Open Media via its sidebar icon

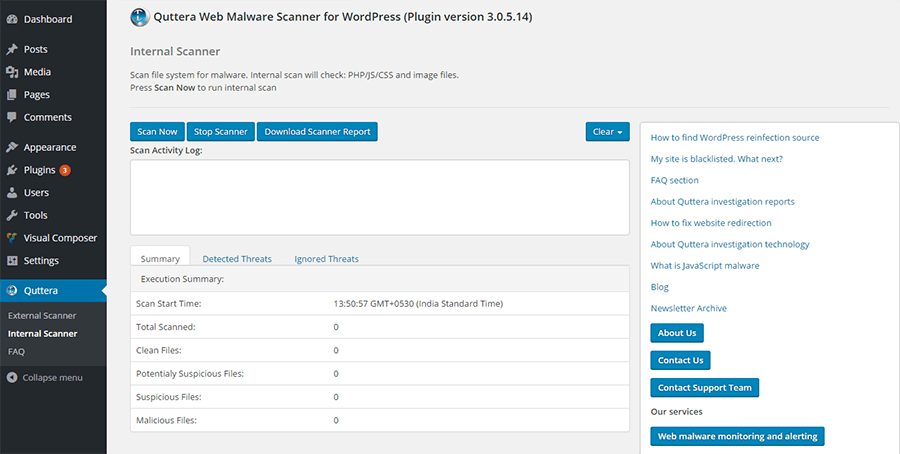point(12,72)
